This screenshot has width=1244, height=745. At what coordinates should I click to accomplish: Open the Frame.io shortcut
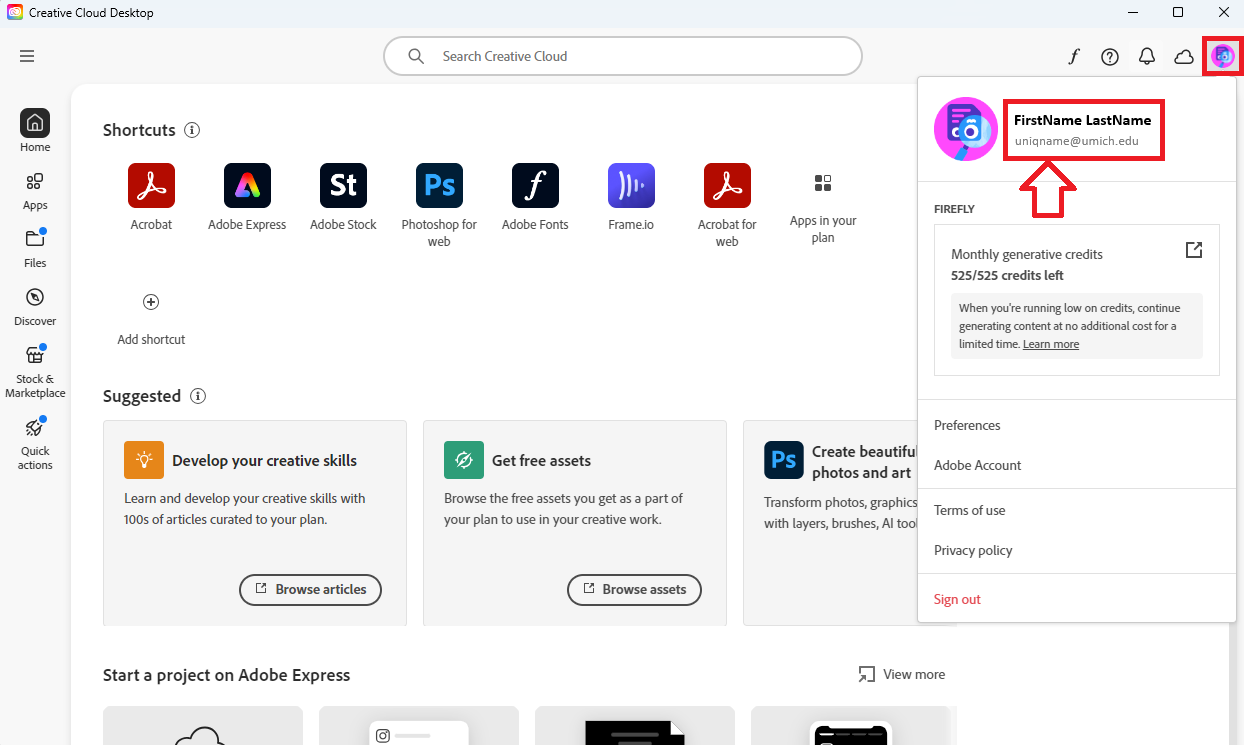point(631,186)
